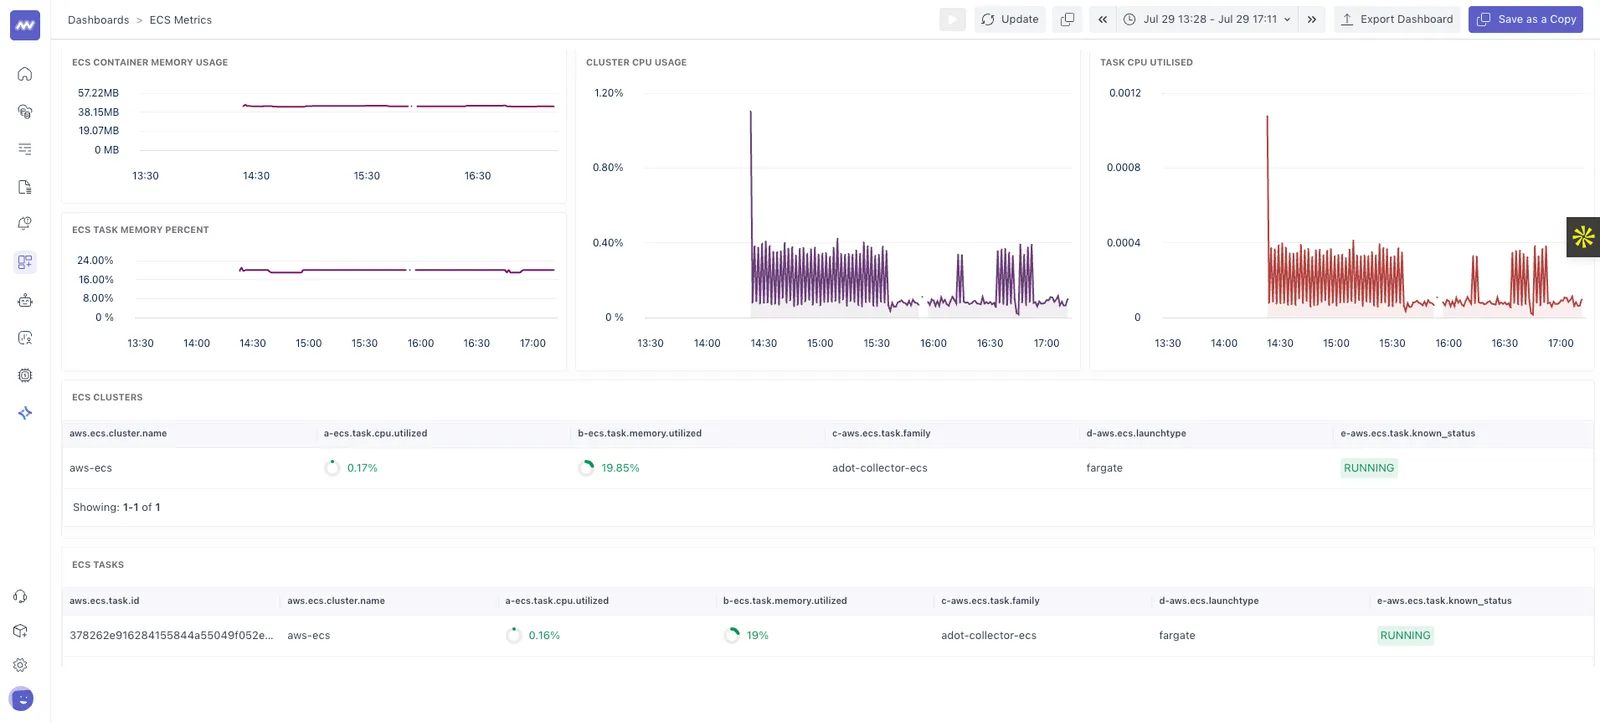Click the Update button

[1010, 19]
